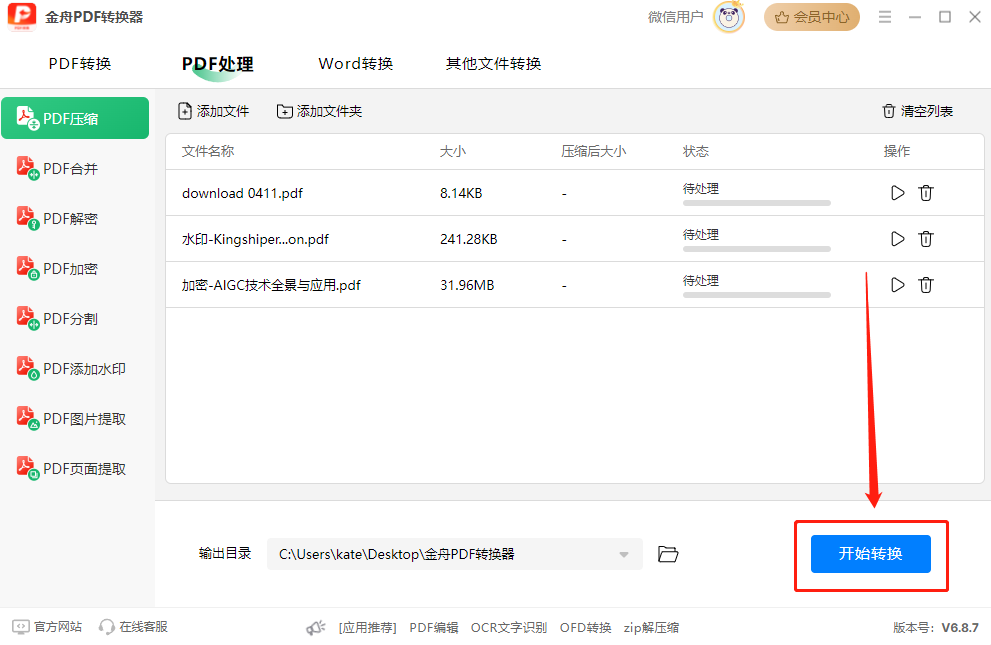Click progress bar of 水印-Kingshiper...on.pdf
Screen dimensions: 991x645
tap(757, 249)
